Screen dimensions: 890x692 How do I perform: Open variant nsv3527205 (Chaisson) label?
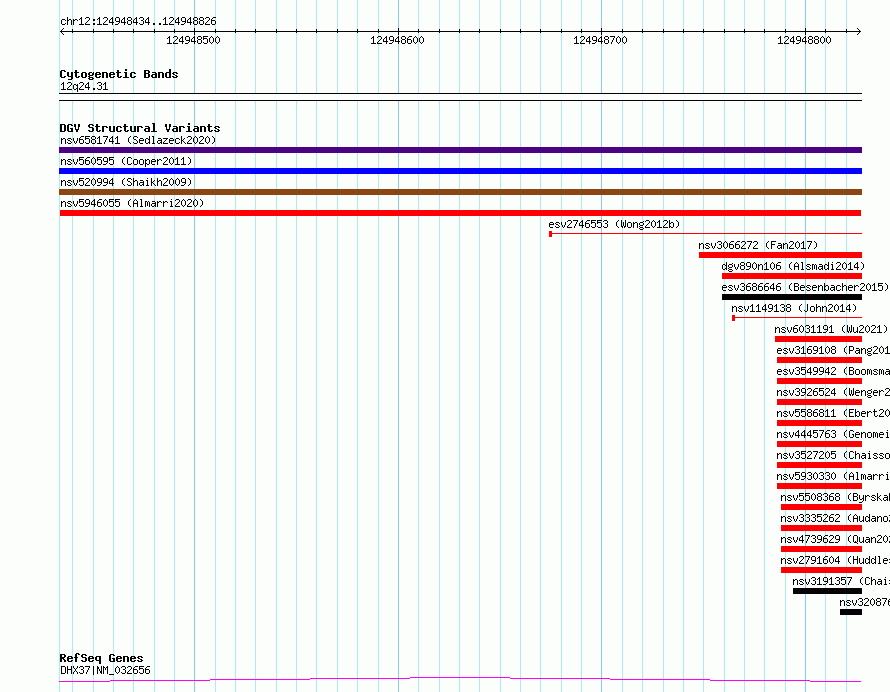point(833,455)
